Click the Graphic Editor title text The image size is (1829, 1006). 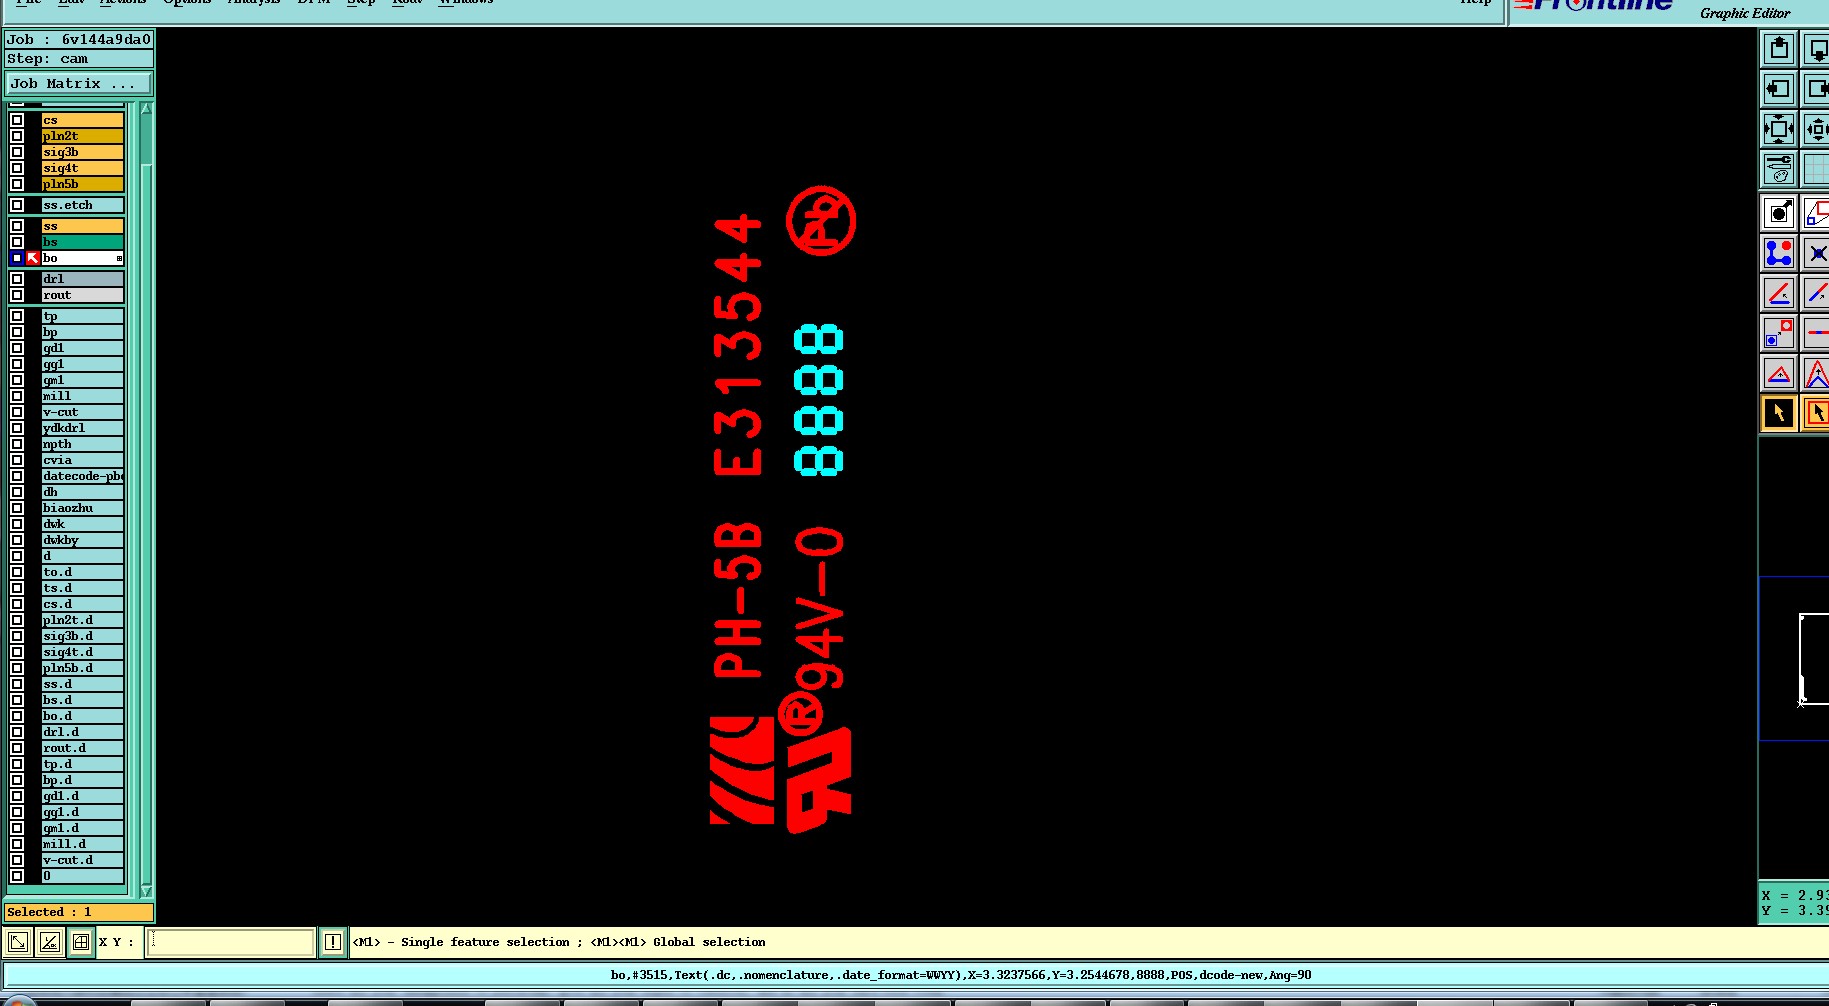(1745, 13)
